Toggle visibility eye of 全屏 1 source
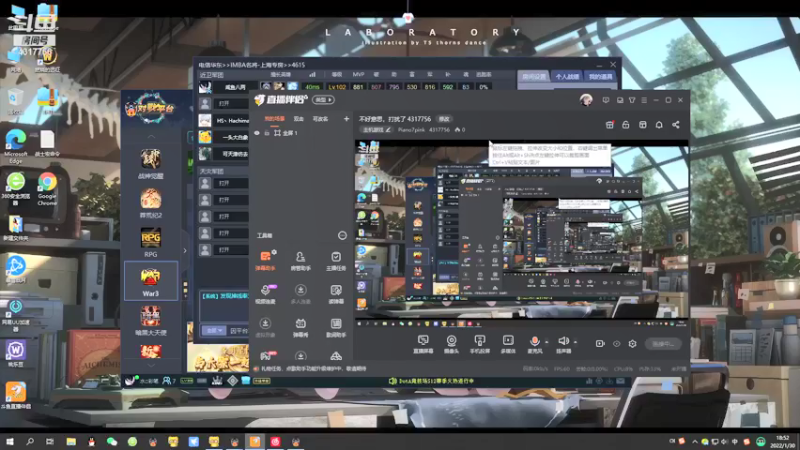800x450 pixels. pos(257,133)
